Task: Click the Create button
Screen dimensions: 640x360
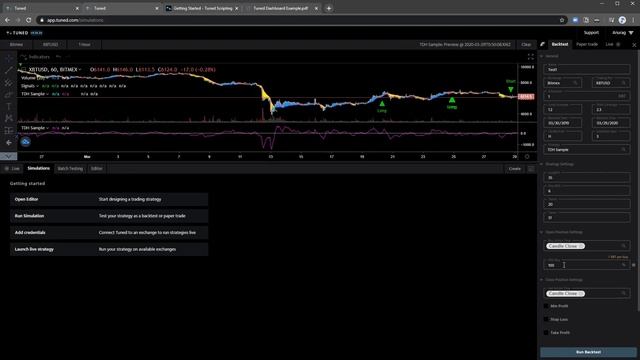Action: (515, 169)
